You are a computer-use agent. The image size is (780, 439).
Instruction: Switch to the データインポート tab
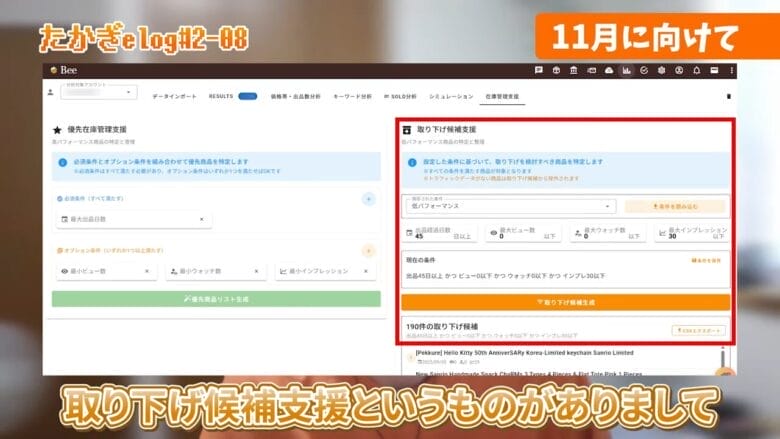(174, 96)
